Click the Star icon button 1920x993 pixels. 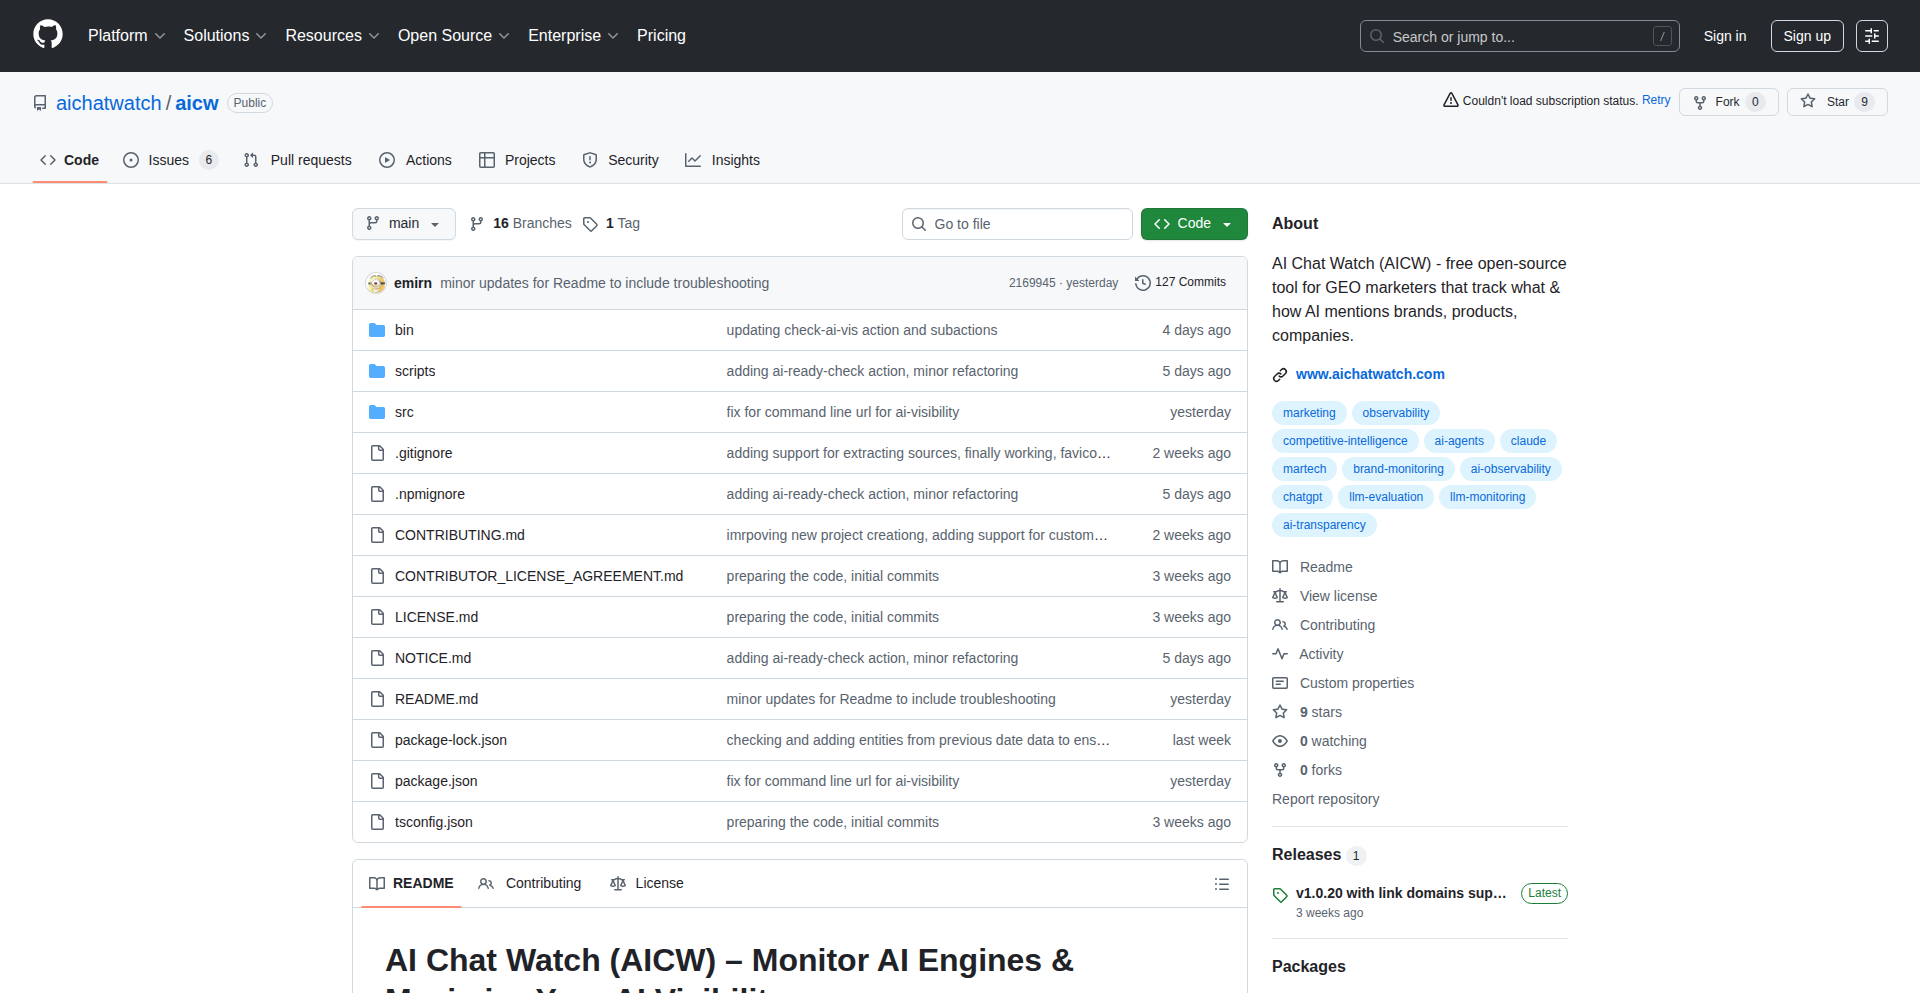click(x=1808, y=102)
